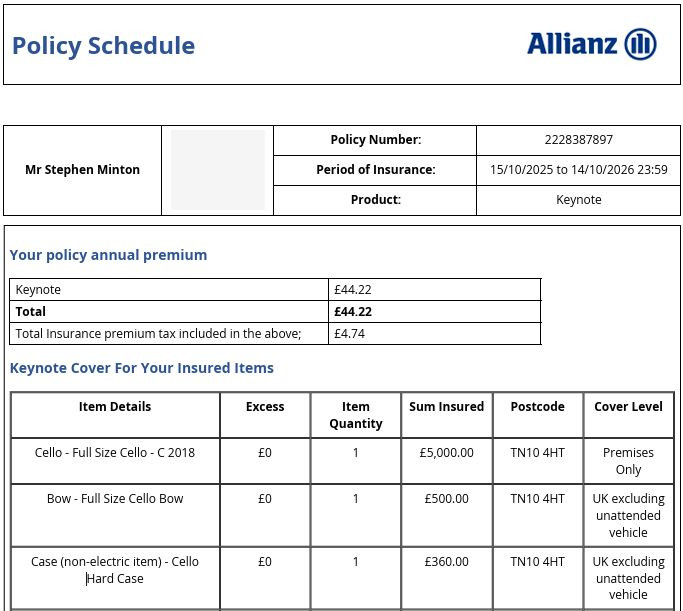683x611 pixels.
Task: Click the Policy Schedule heading
Action: click(x=103, y=46)
